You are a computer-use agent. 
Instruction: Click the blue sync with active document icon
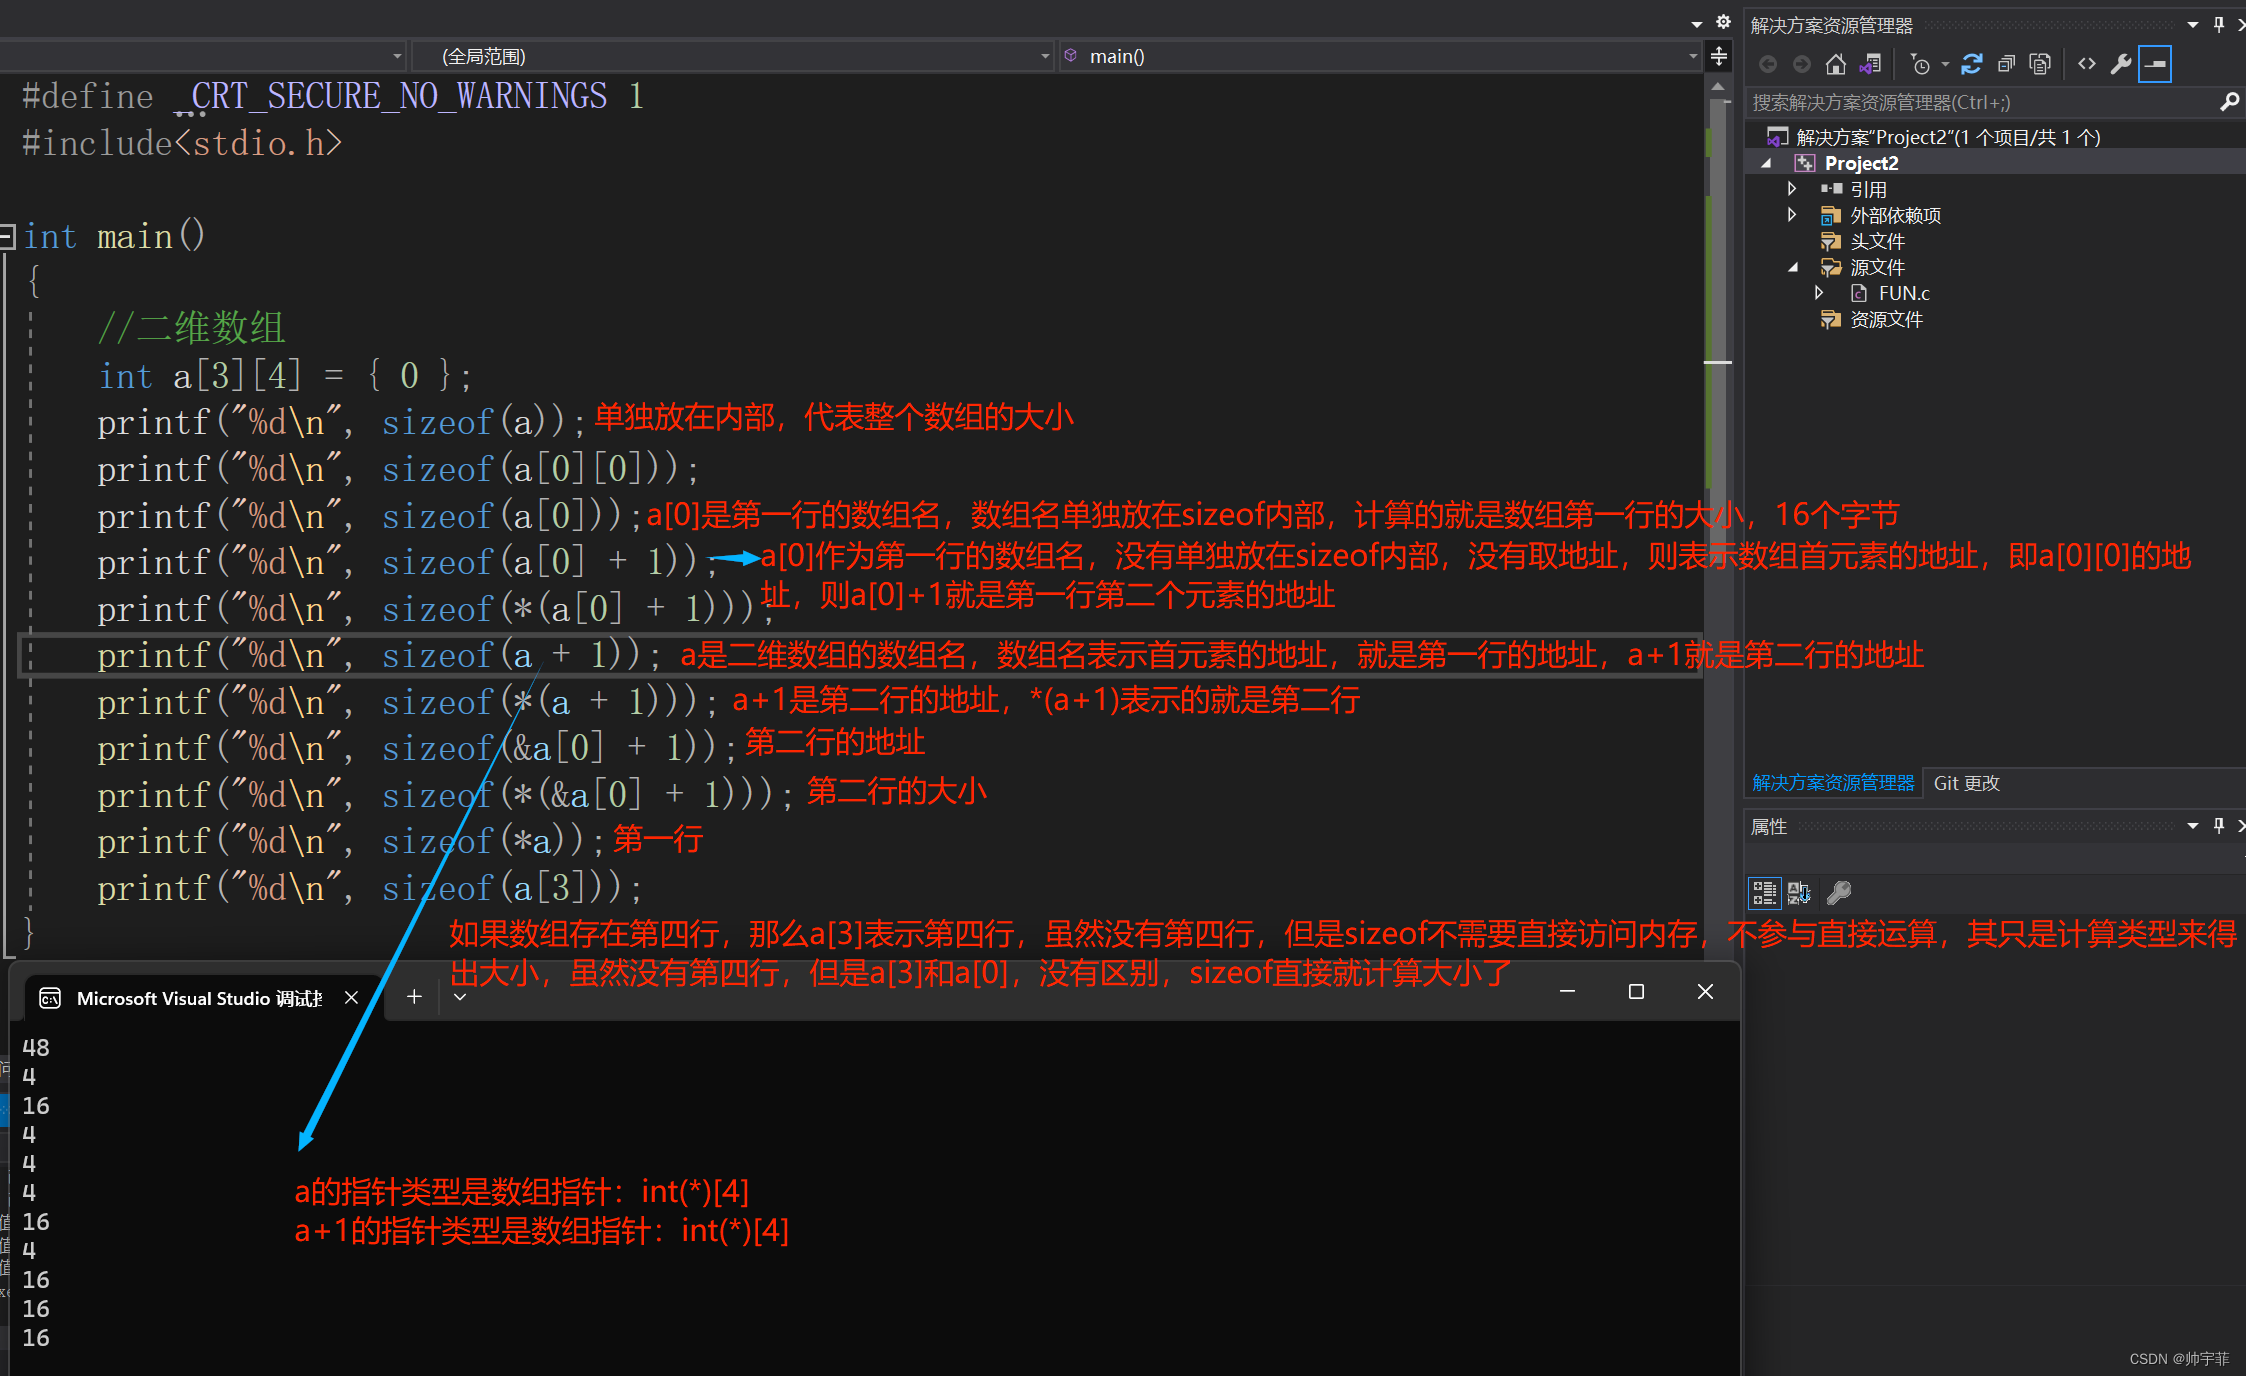[x=1972, y=64]
